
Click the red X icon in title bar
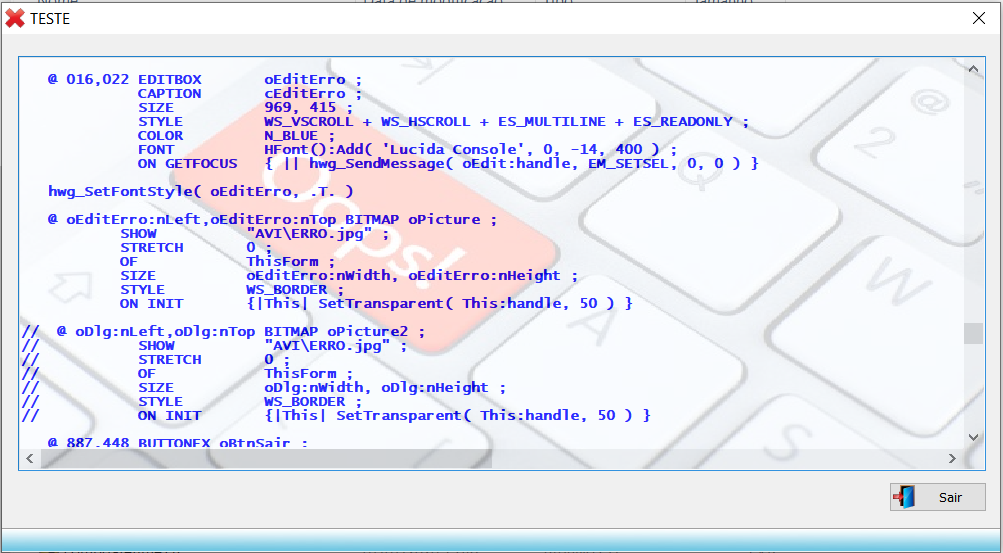click(x=15, y=19)
